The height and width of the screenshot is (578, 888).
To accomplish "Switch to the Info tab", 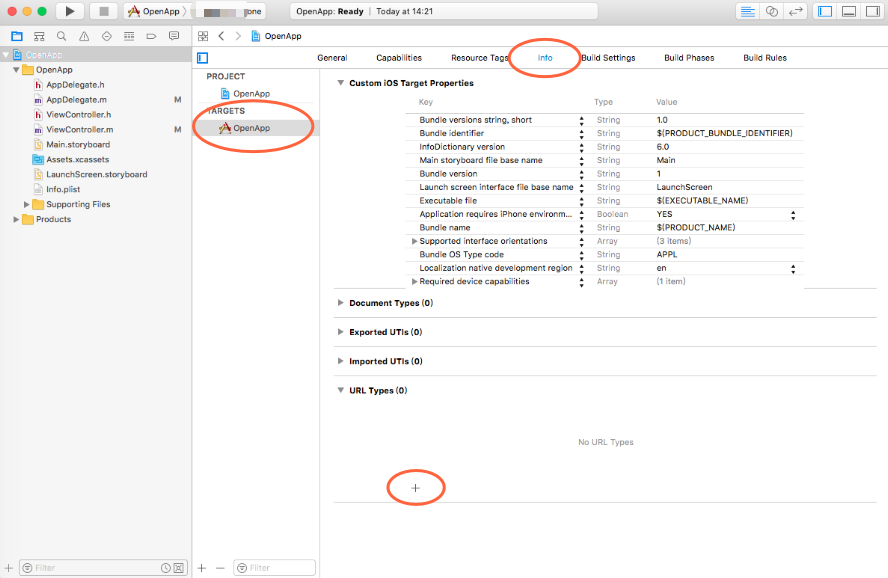I will point(545,58).
